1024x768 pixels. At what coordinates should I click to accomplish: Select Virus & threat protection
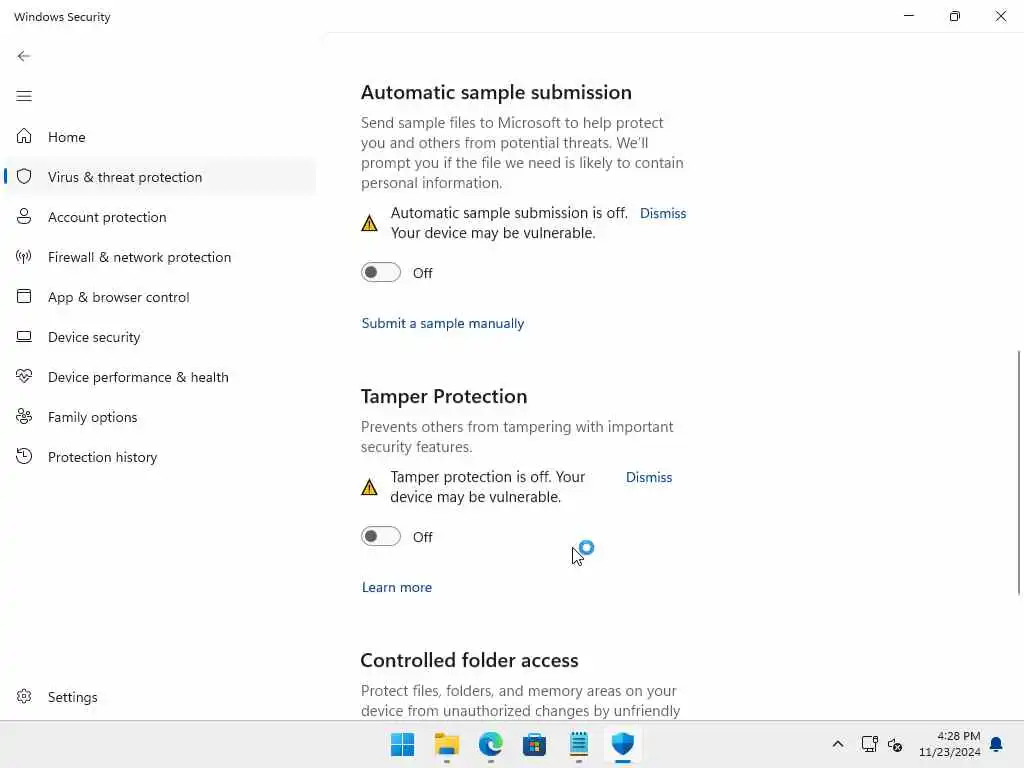(159, 176)
